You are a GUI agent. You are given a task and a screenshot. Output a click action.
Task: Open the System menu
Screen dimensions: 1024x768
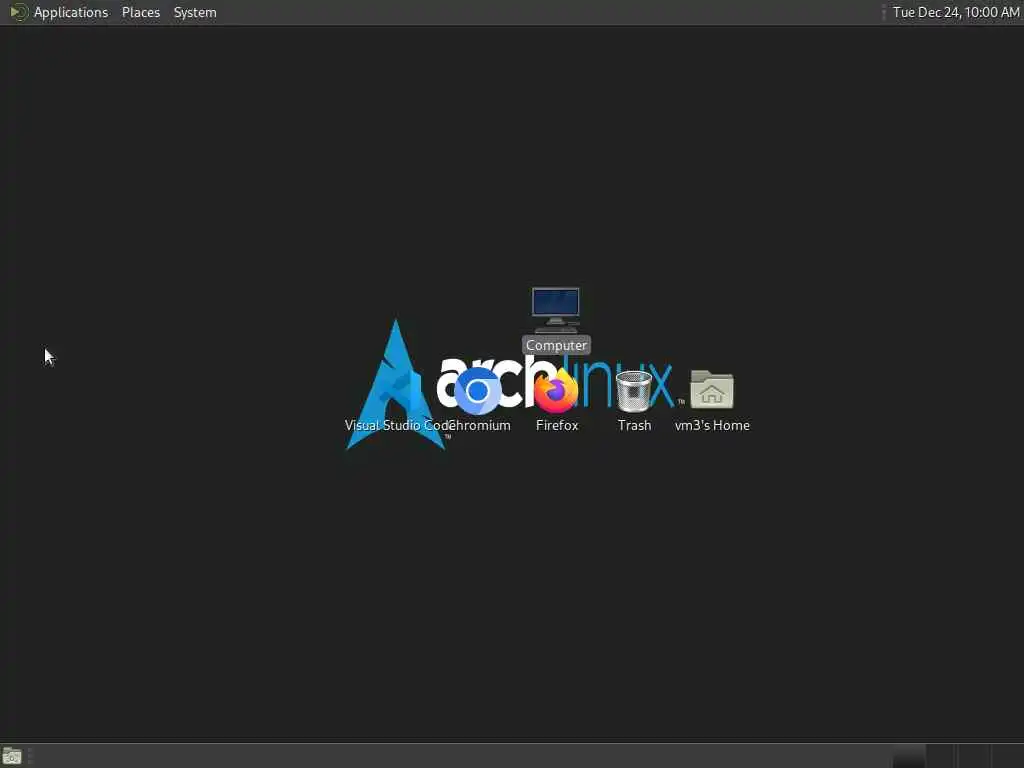point(195,12)
